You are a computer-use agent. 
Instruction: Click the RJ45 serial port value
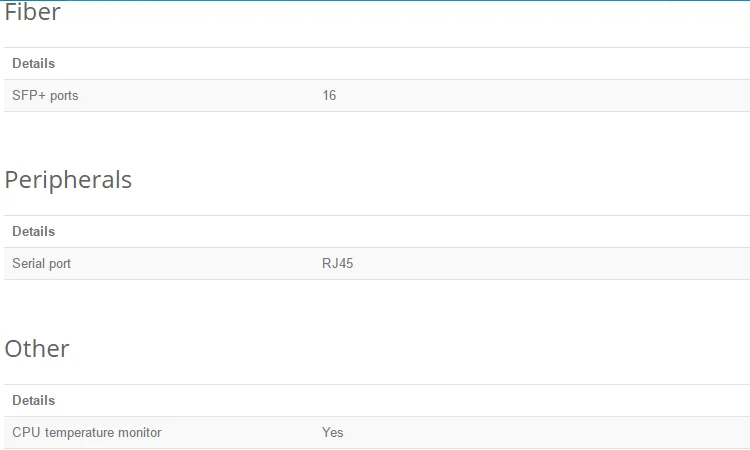(338, 263)
